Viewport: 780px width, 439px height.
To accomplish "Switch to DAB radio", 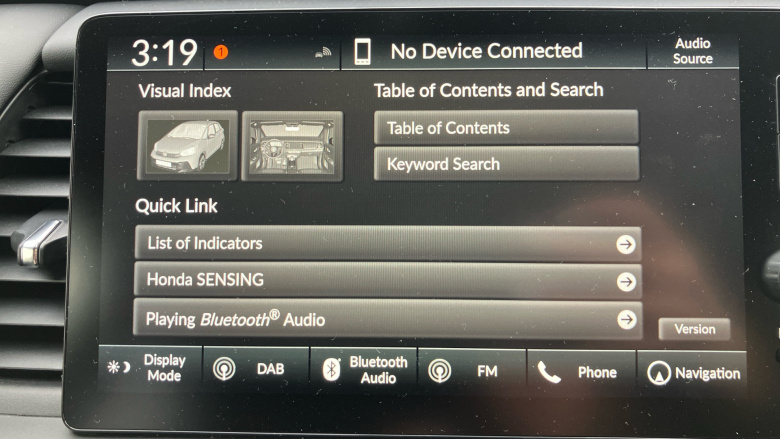I will [x=256, y=369].
